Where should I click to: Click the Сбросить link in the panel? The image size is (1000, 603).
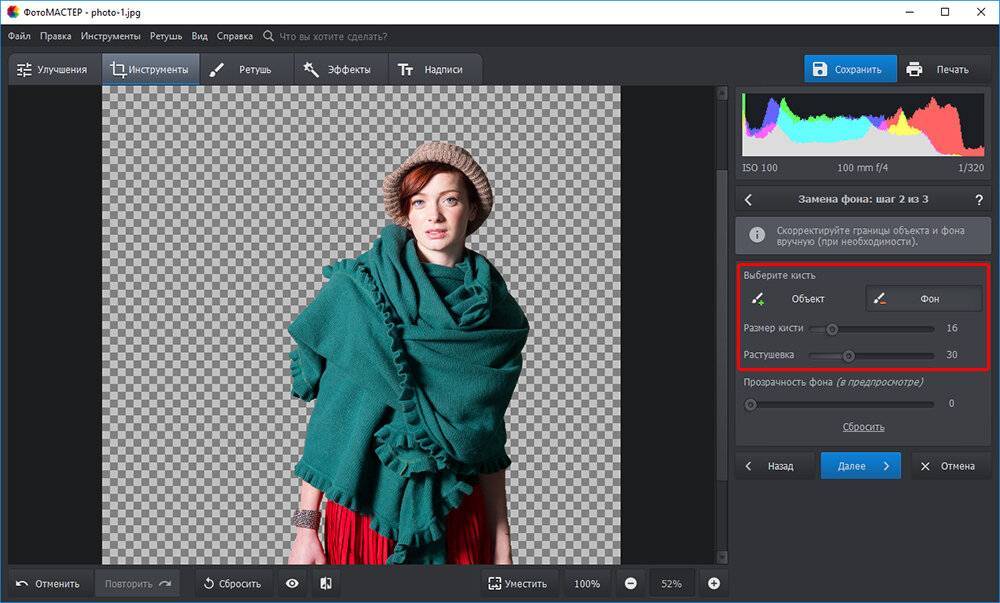tap(863, 427)
